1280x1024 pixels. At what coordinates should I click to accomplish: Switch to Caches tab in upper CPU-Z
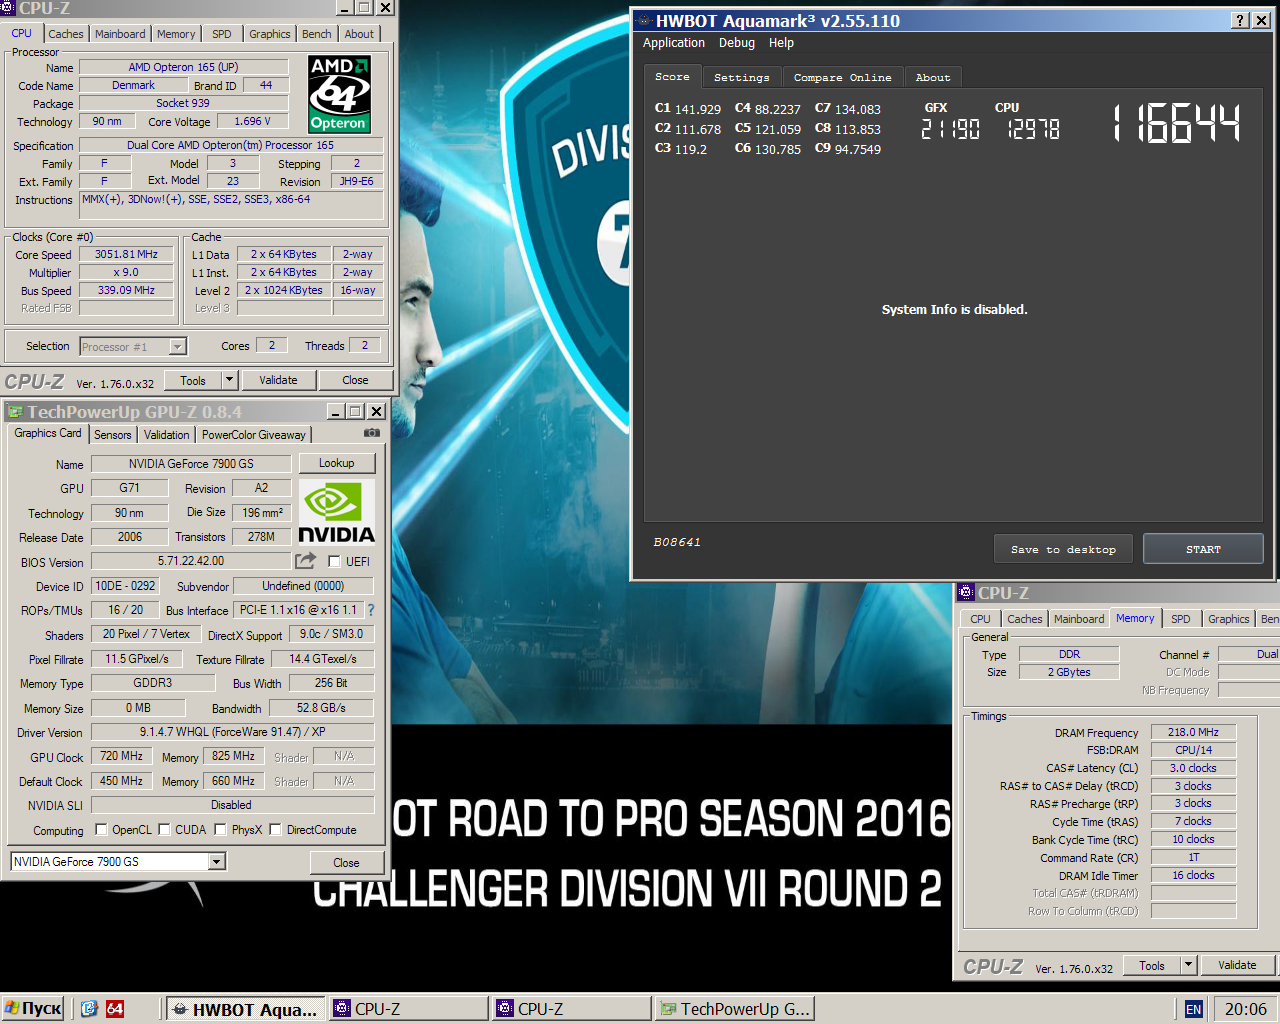pyautogui.click(x=66, y=34)
